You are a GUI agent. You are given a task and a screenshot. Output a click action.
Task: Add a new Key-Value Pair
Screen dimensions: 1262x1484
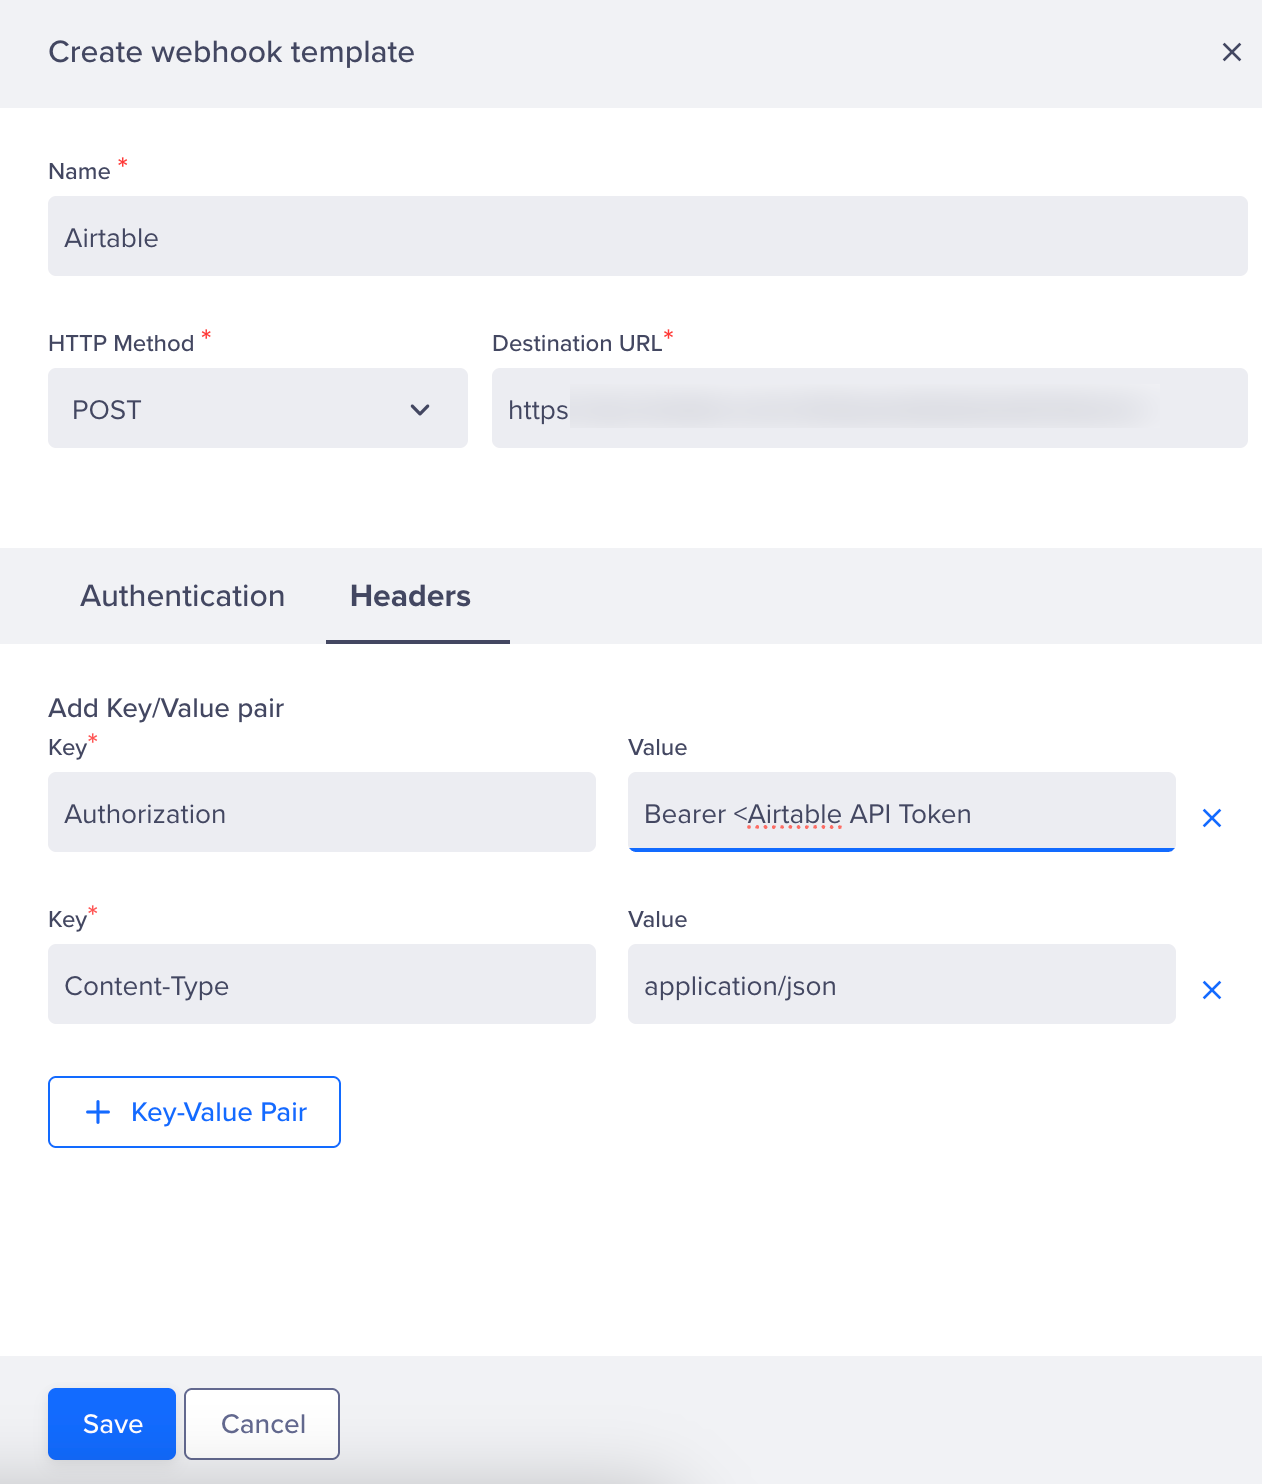tap(194, 1112)
